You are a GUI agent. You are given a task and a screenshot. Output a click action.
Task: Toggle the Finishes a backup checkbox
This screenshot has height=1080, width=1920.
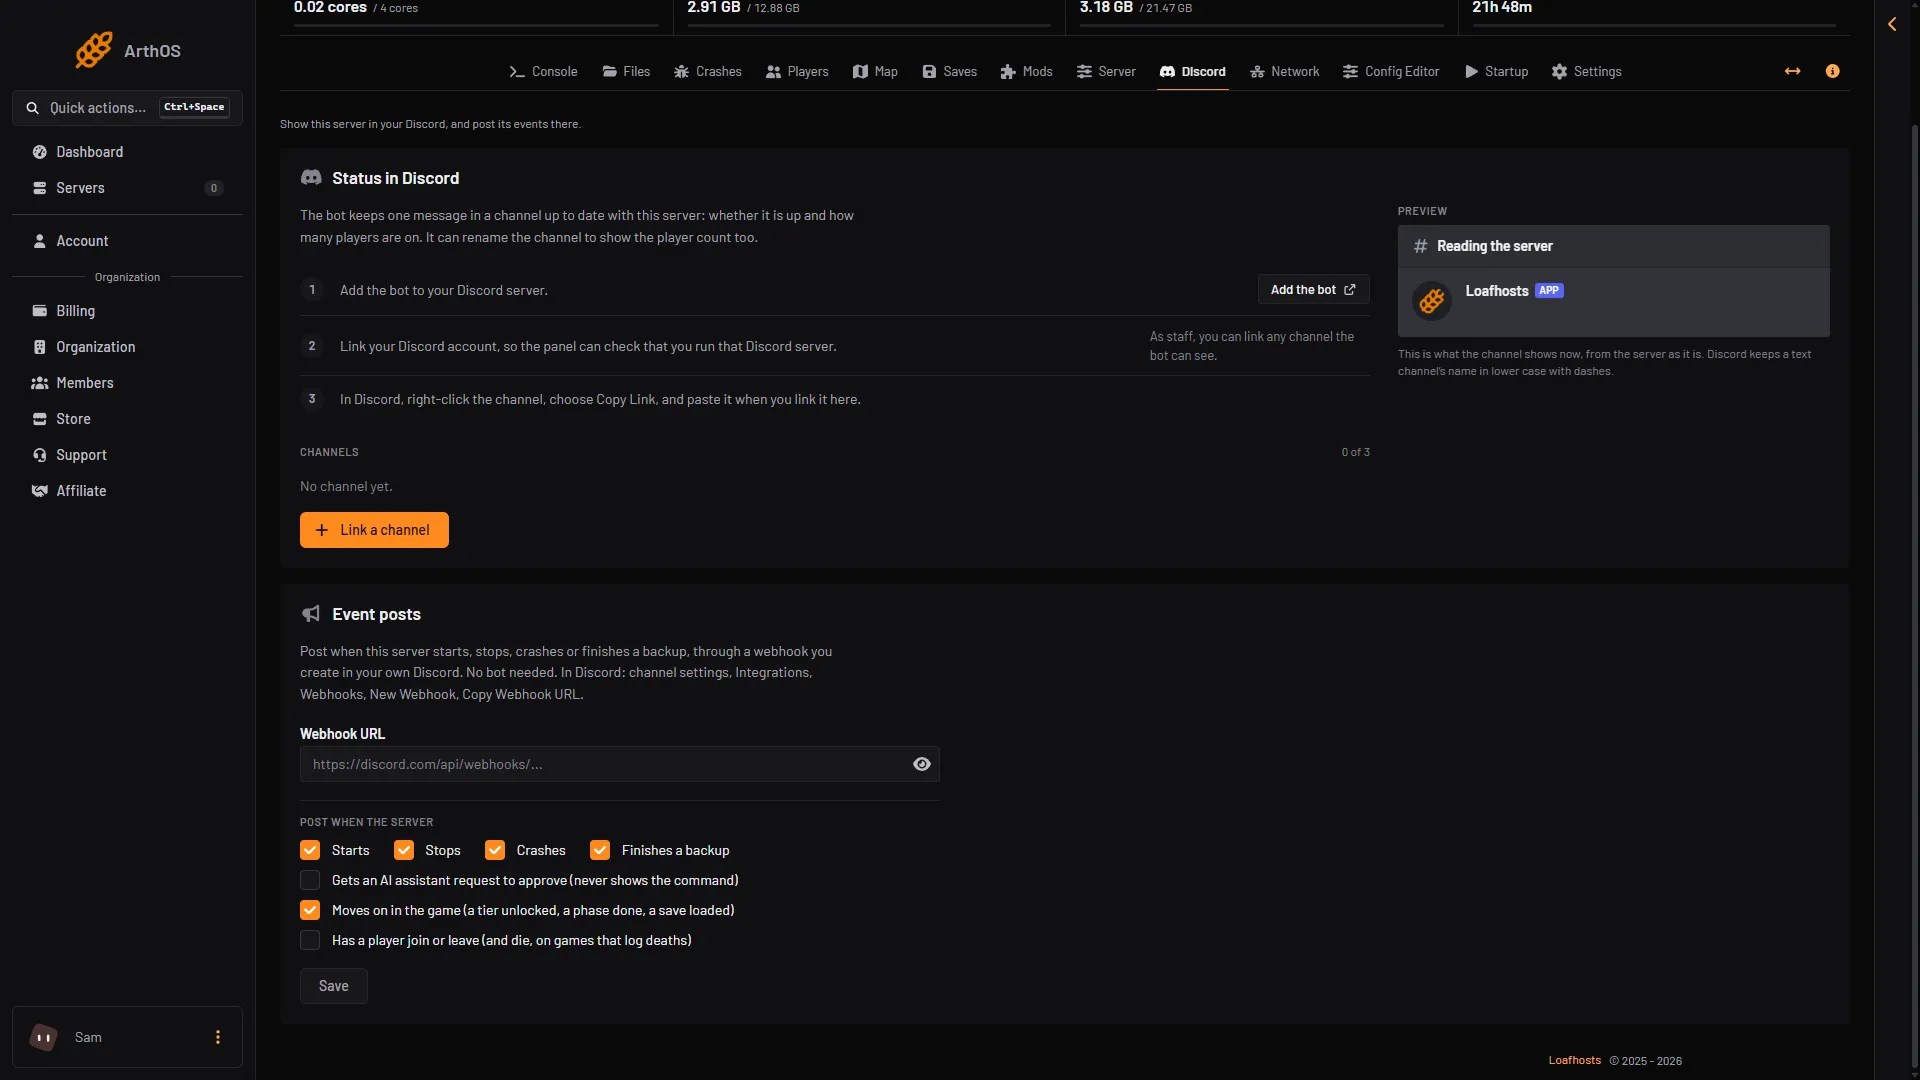point(600,850)
